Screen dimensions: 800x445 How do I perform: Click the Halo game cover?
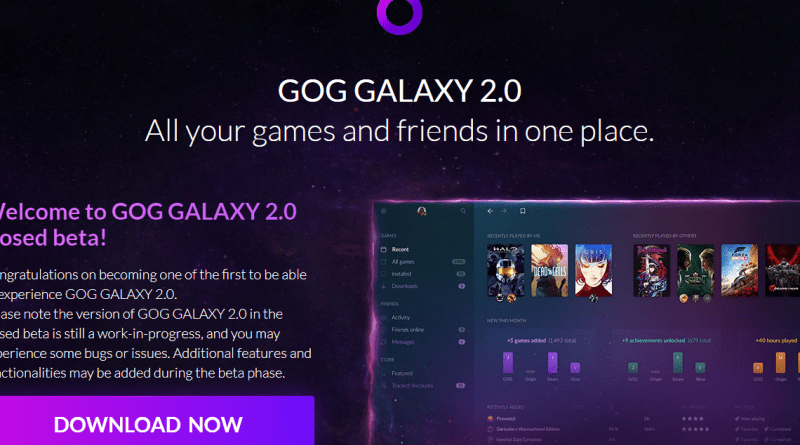click(506, 271)
